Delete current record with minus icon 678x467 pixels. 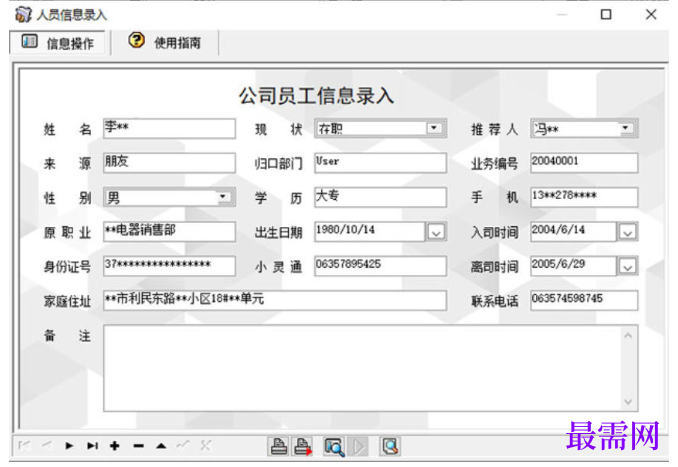[138, 445]
